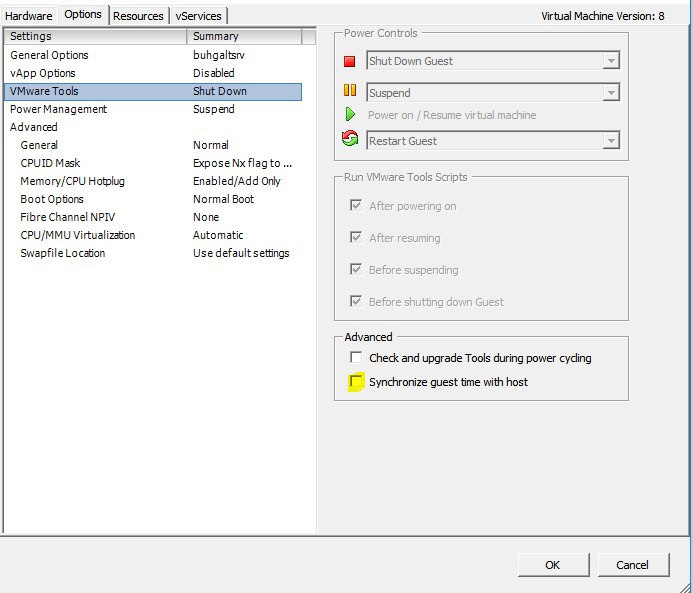Go to the vServices tab
The image size is (693, 593).
[x=198, y=16]
